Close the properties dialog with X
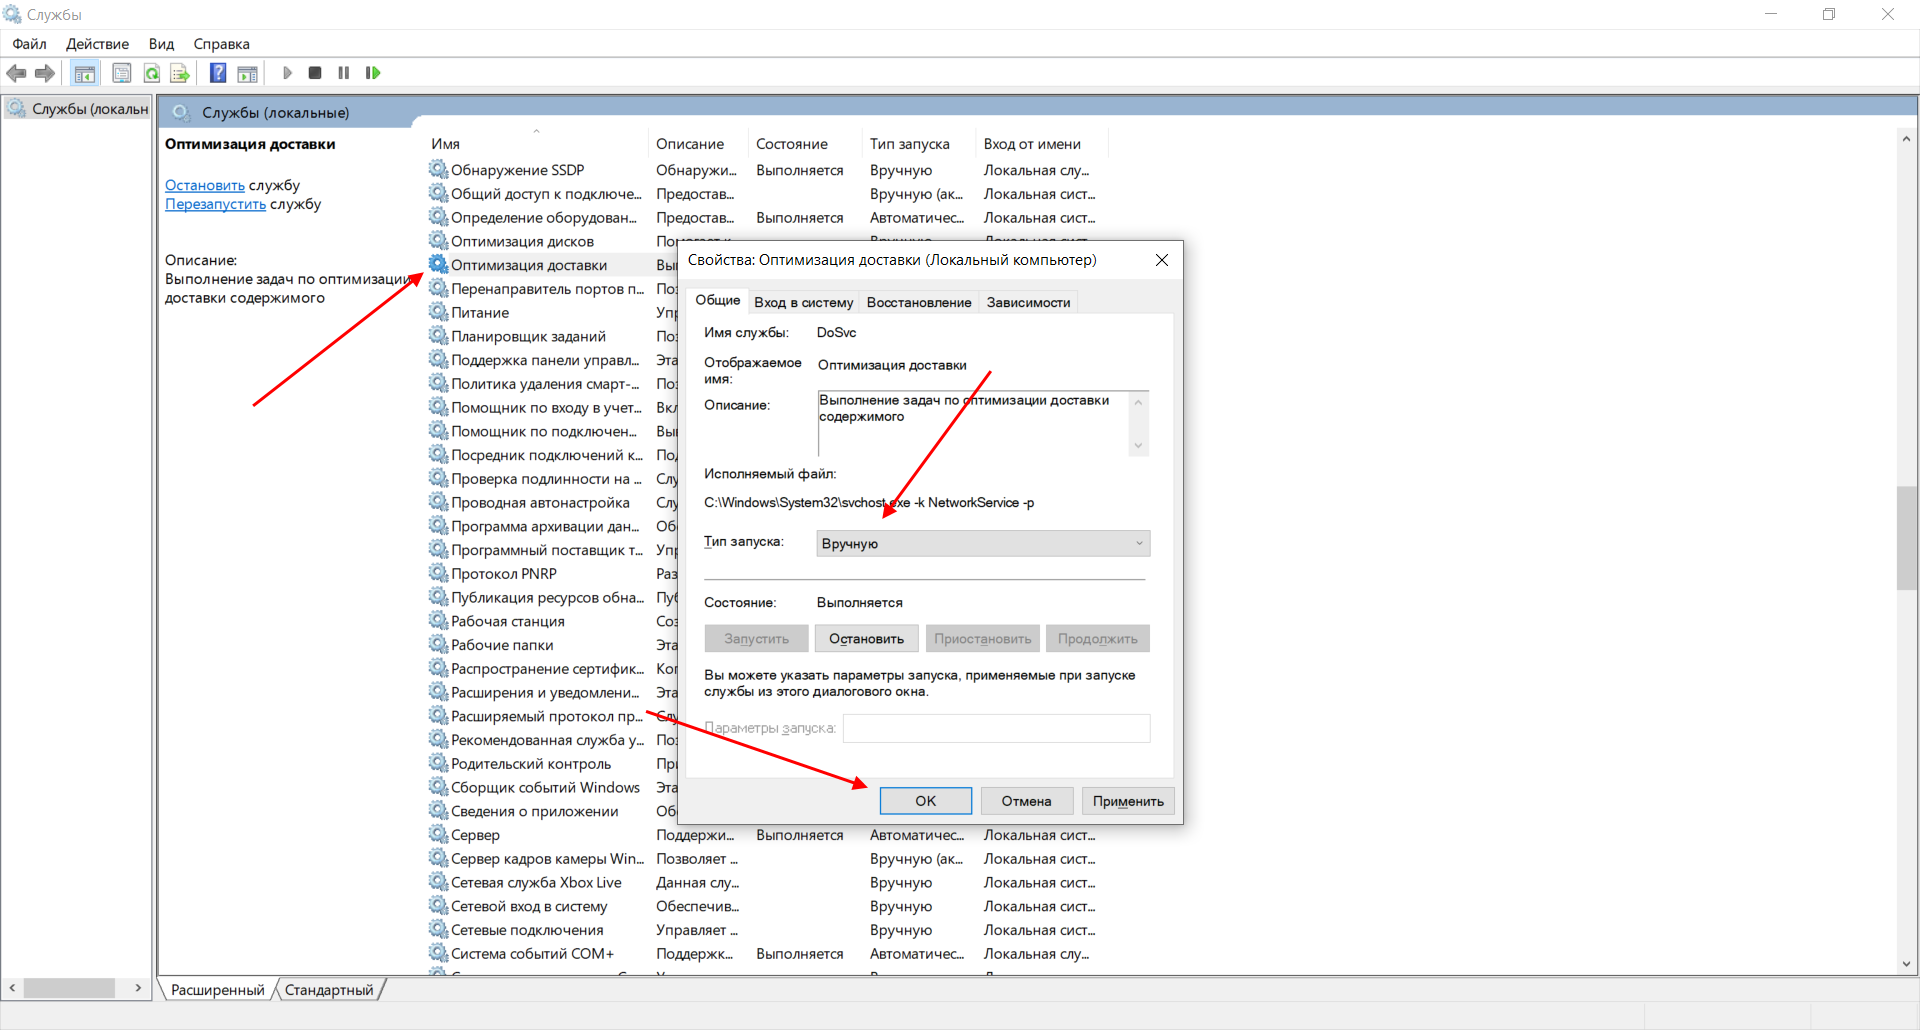This screenshot has width=1920, height=1030. pyautogui.click(x=1161, y=260)
